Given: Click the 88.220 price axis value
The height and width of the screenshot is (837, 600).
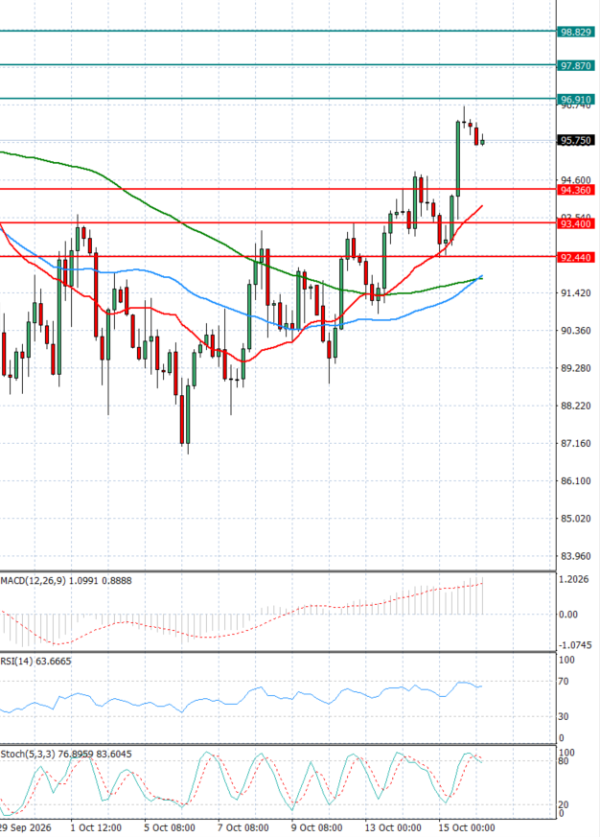Looking at the screenshot, I should 575,406.
